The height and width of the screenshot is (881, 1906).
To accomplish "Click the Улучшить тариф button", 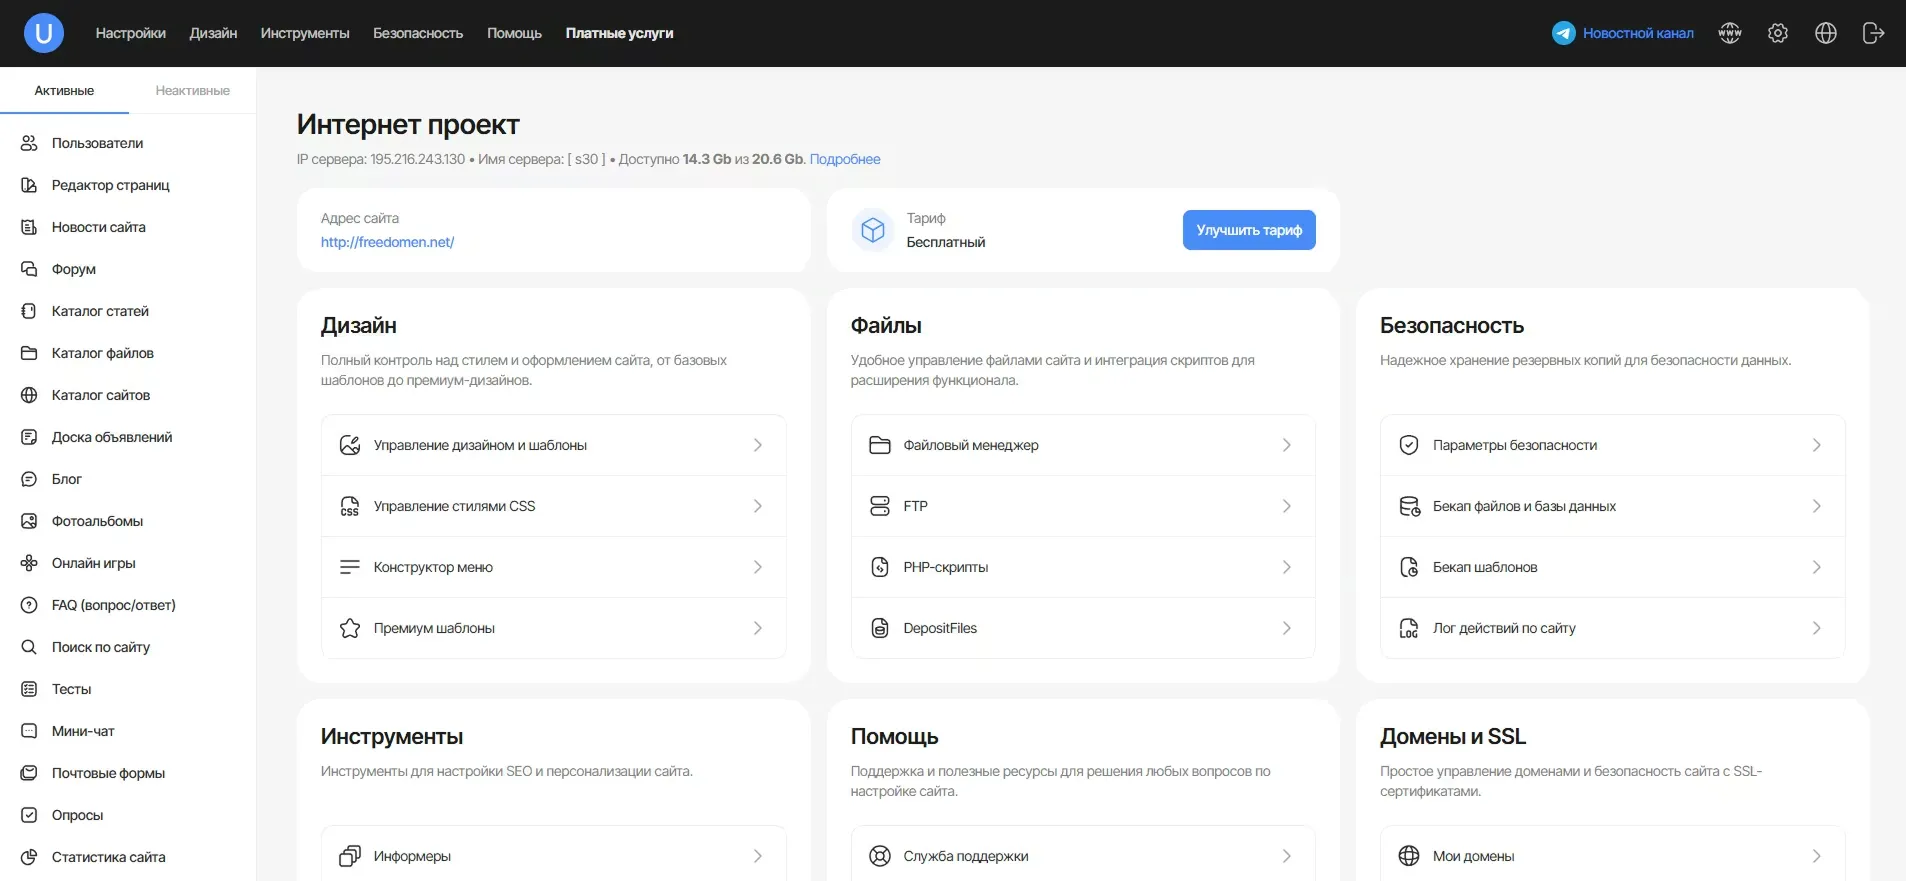I will pos(1249,230).
